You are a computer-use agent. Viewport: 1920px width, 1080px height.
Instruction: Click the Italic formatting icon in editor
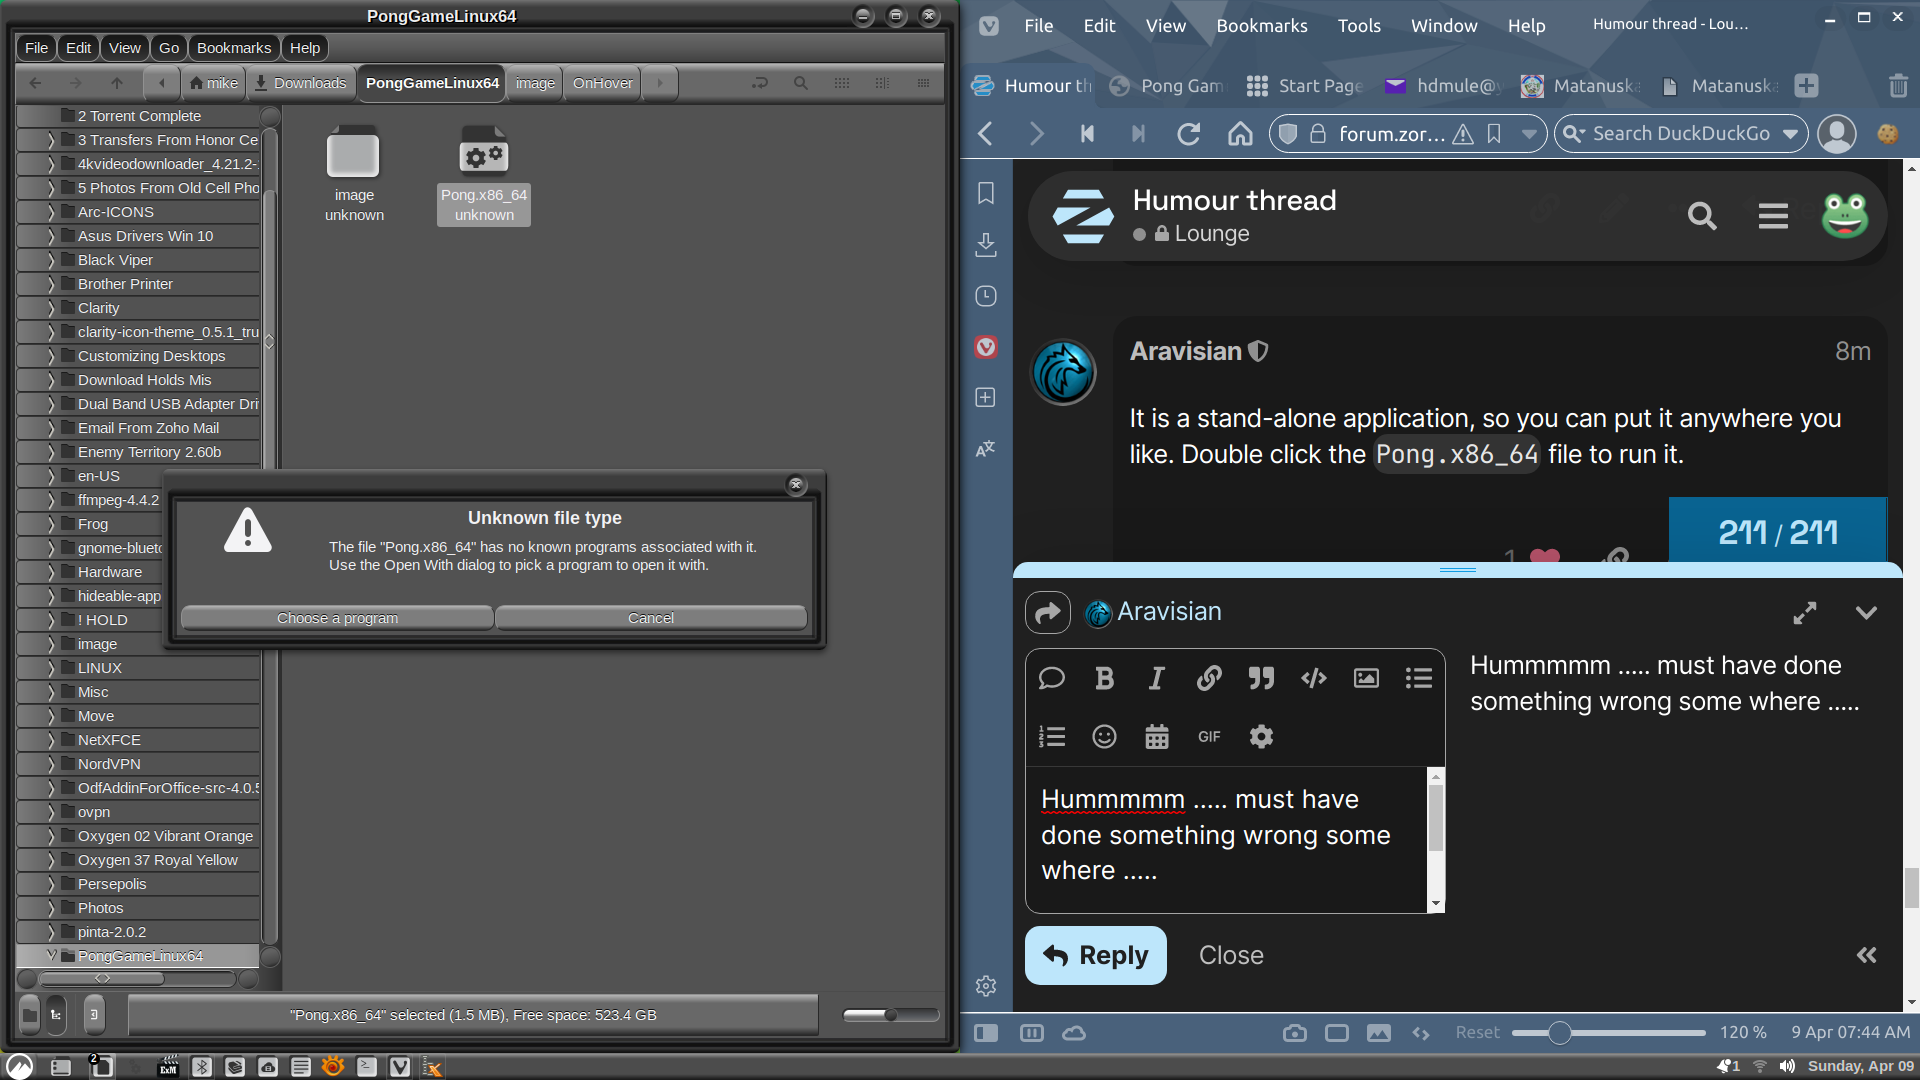(1156, 679)
